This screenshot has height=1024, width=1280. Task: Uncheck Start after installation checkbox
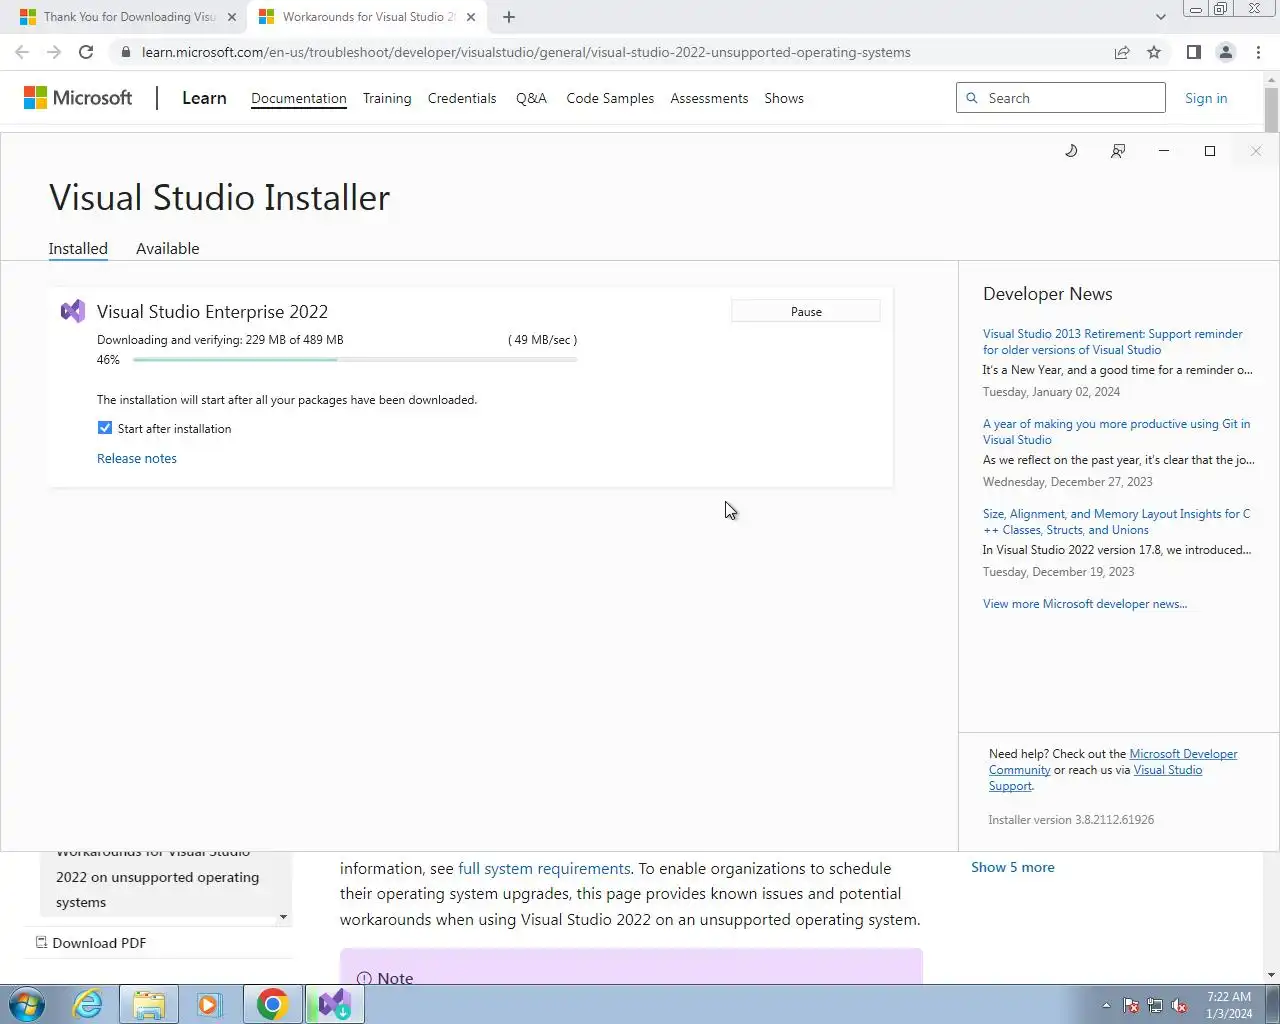click(x=105, y=428)
